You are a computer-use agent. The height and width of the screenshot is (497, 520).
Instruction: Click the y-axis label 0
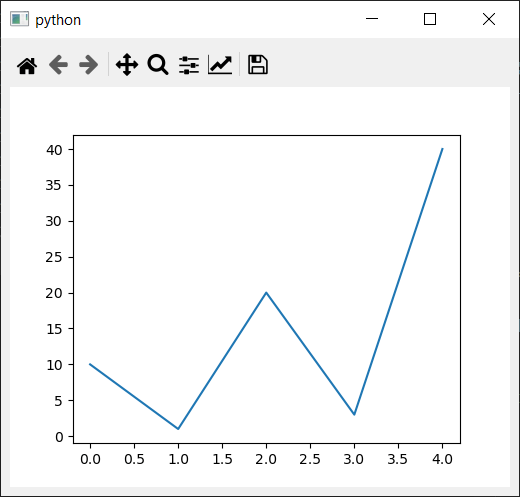point(59,437)
